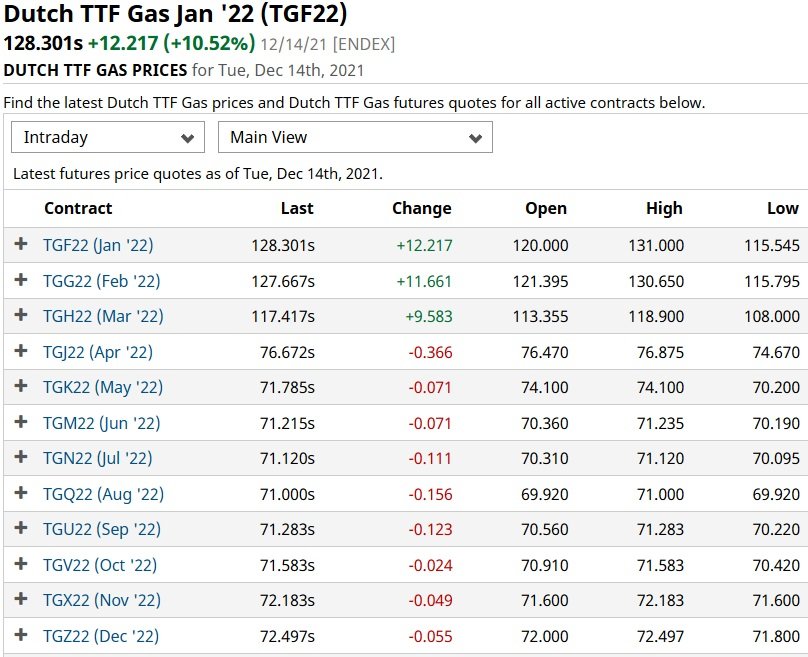Open the TGN22 (Jul '22) contract link
The width and height of the screenshot is (808, 657).
coord(97,459)
